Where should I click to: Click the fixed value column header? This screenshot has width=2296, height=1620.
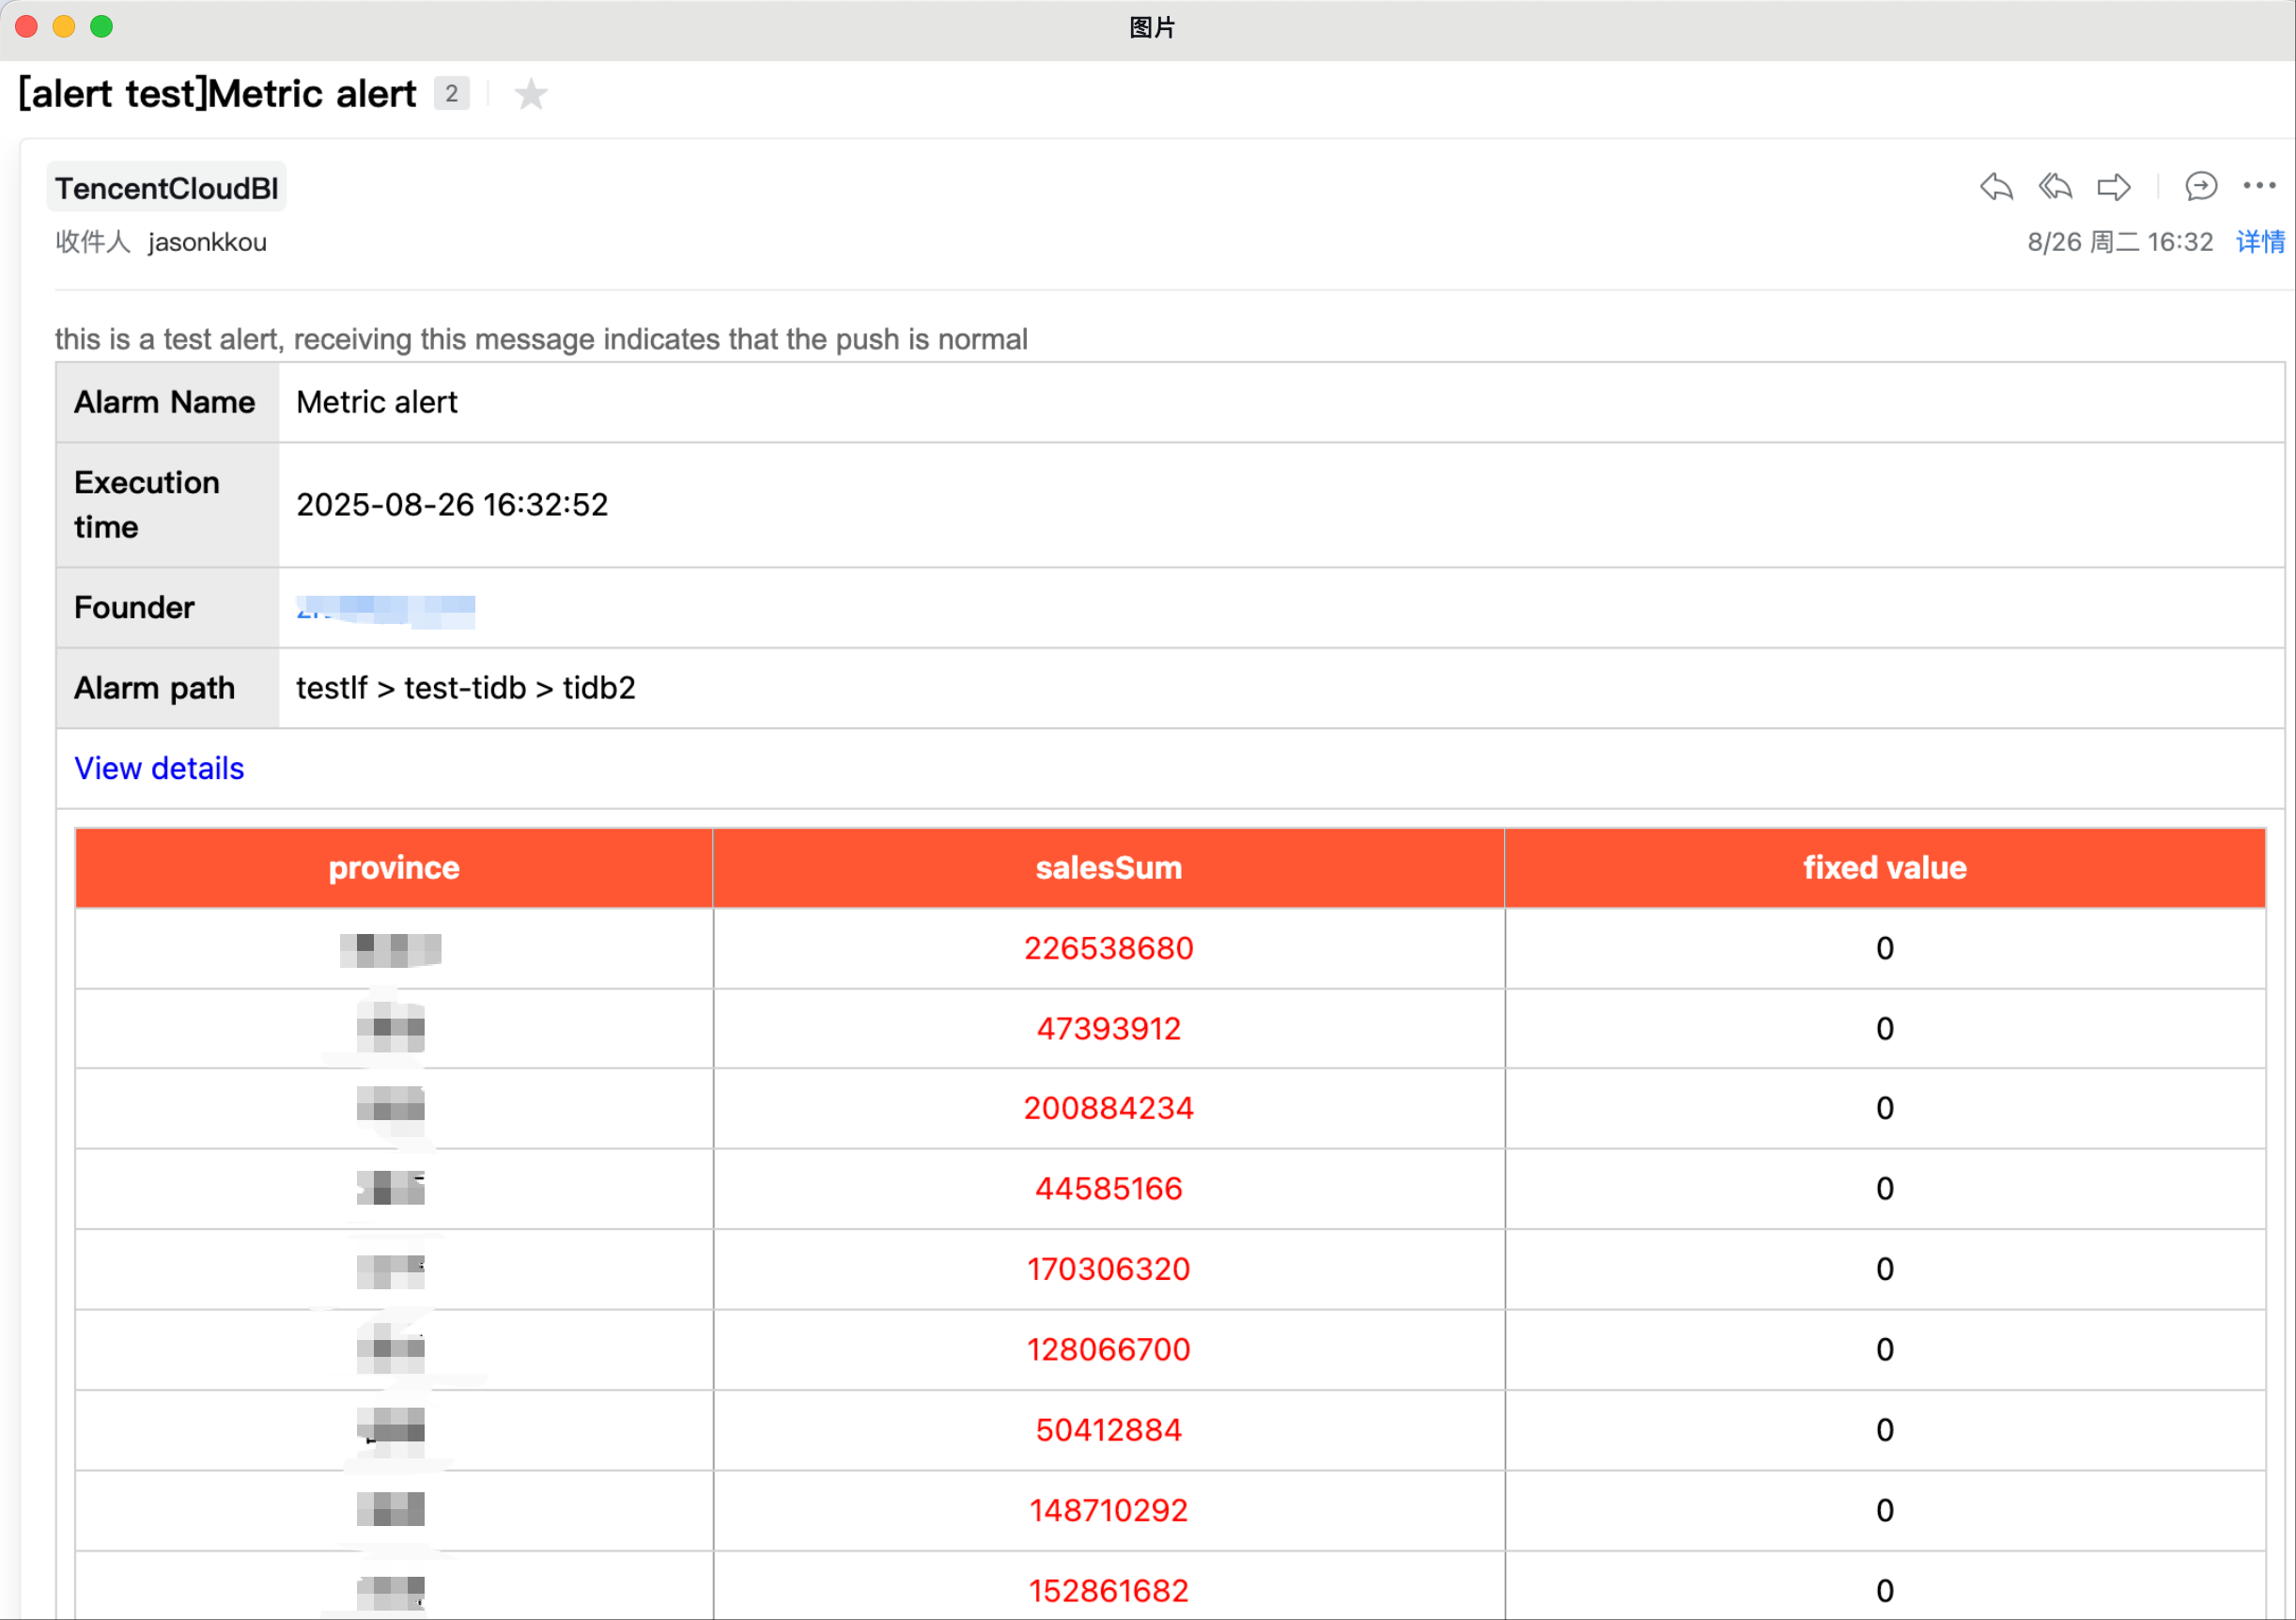pos(1884,868)
